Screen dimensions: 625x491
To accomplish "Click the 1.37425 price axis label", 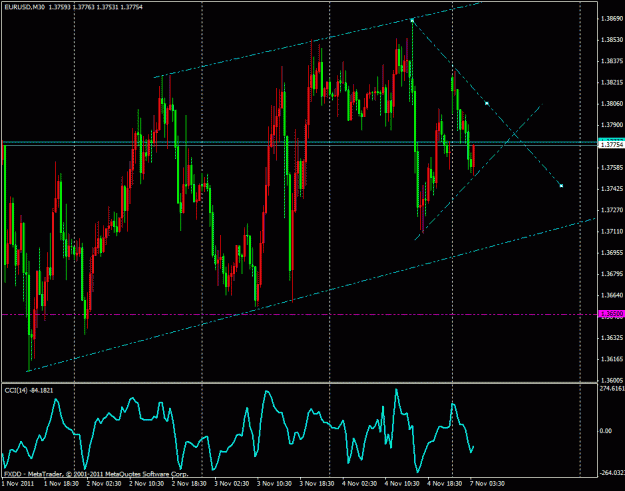I will coord(612,189).
